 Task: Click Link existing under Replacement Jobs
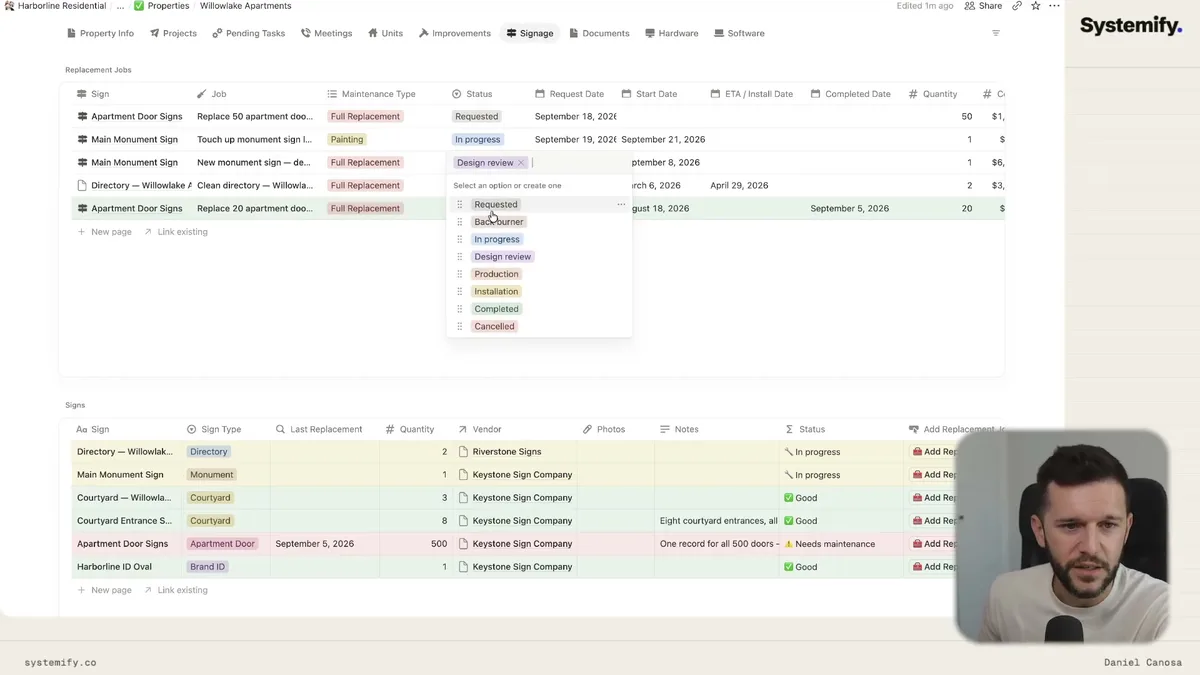[x=175, y=232]
